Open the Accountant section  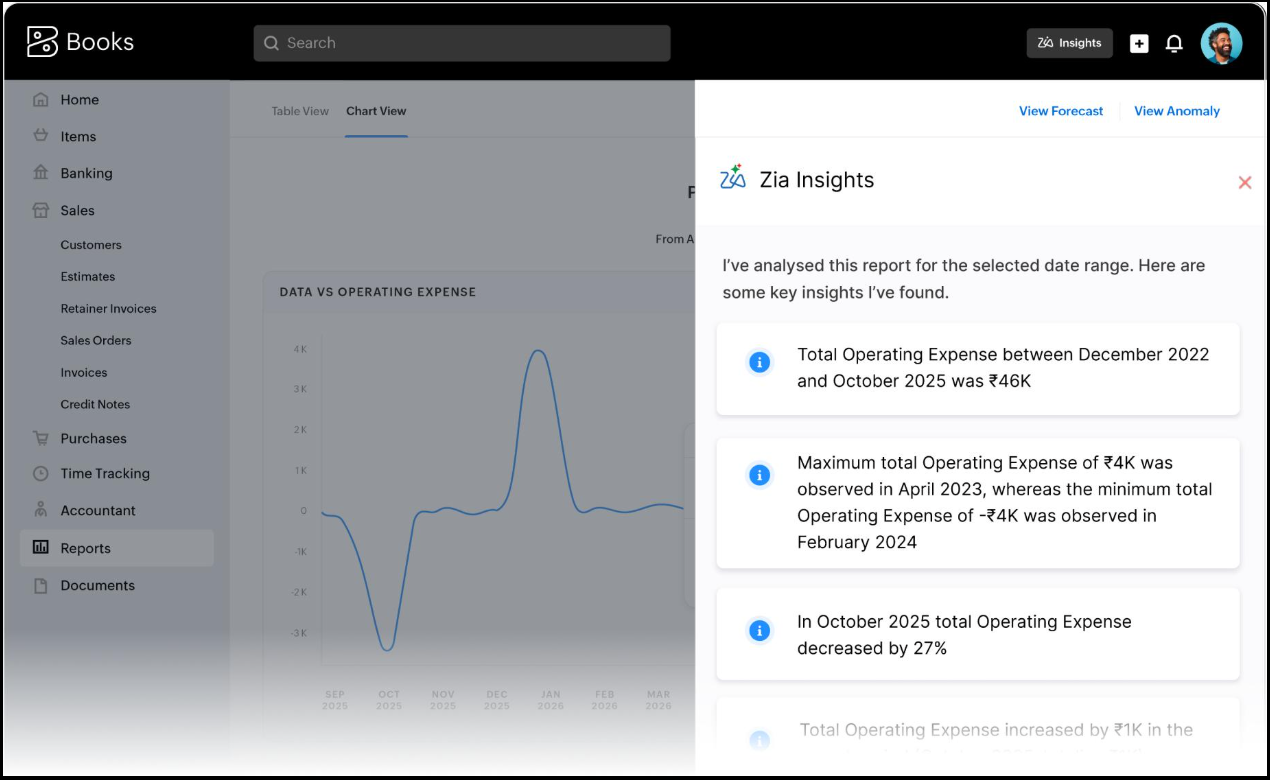coord(98,511)
